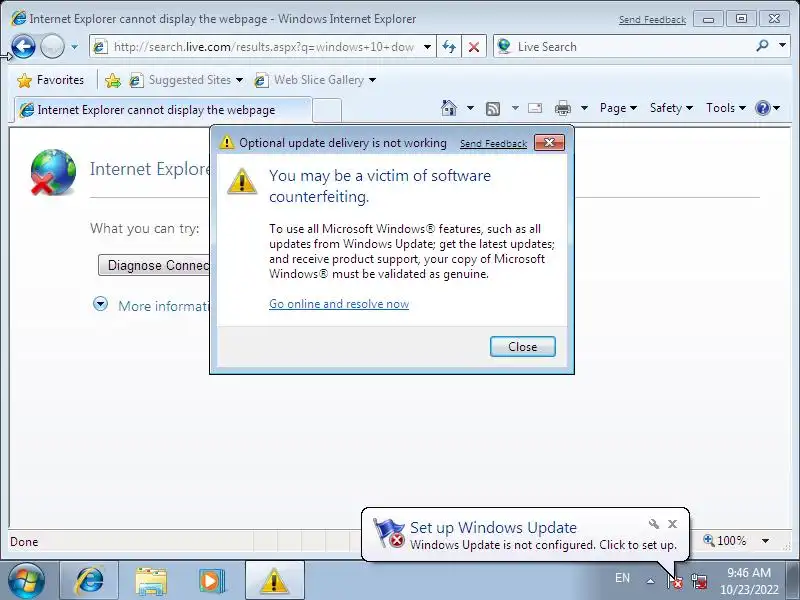
Task: Select the warning dialog taskbar button
Action: tap(274, 581)
